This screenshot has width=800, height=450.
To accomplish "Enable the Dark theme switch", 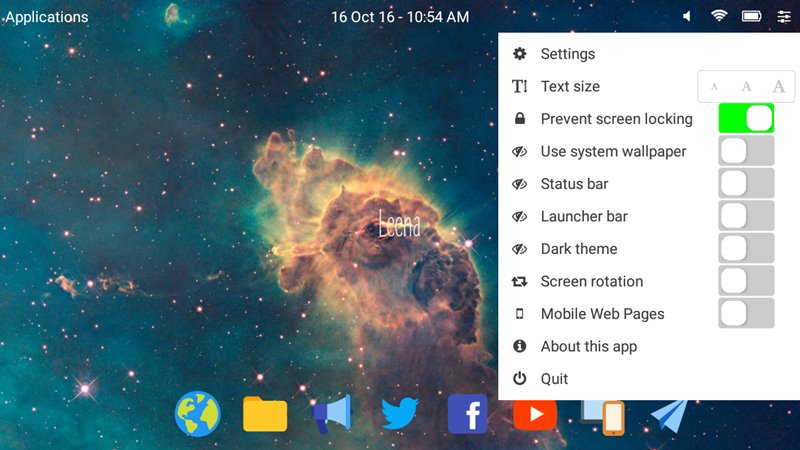I will coord(746,248).
